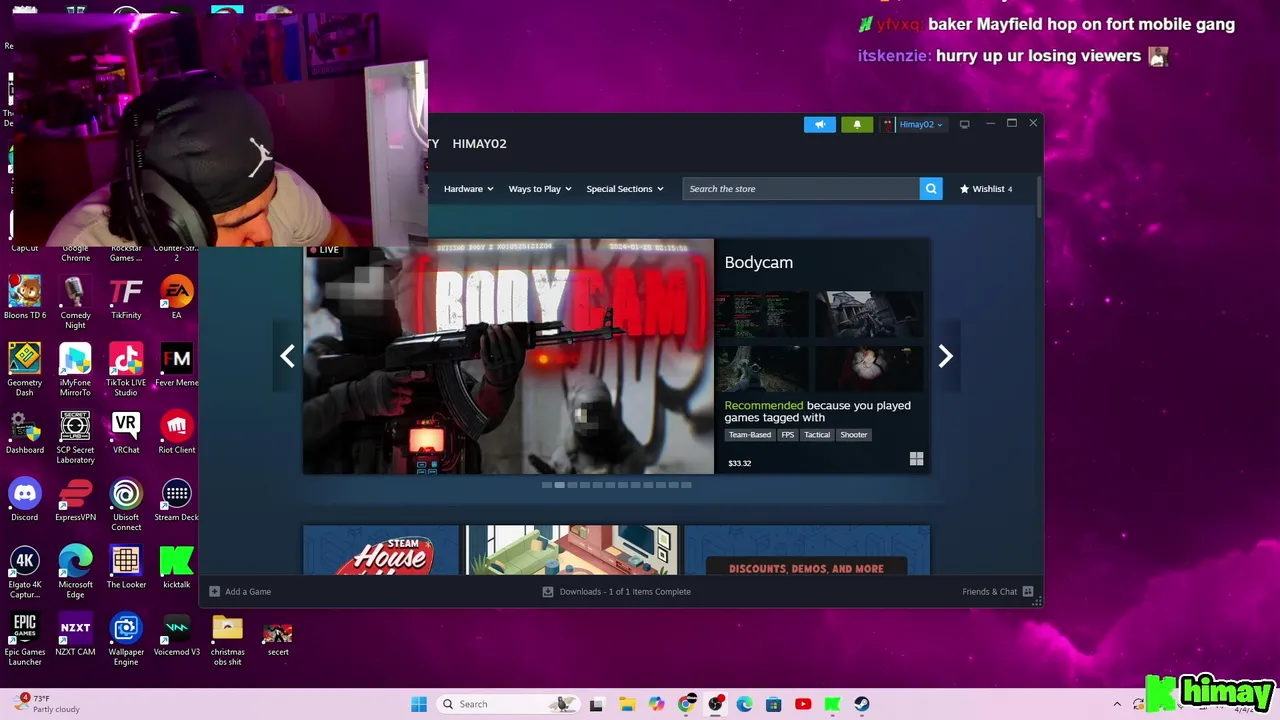Open the Bodycam featured banner image
The image size is (1280, 720).
(x=508, y=356)
